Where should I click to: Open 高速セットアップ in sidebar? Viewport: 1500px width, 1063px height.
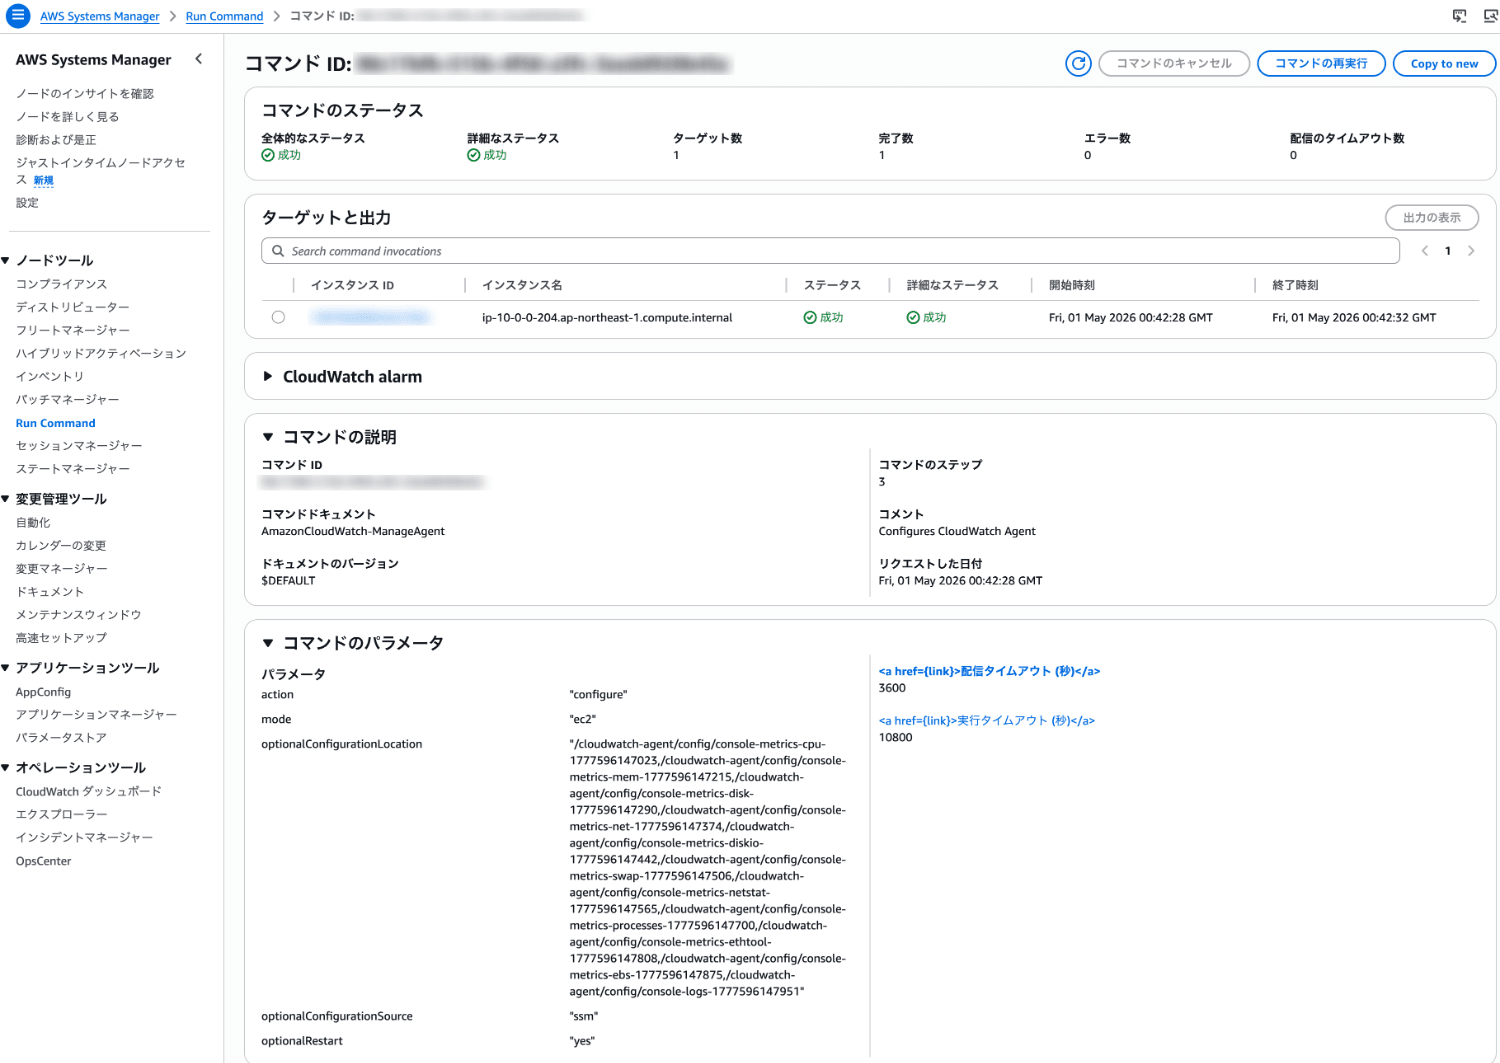pyautogui.click(x=61, y=638)
